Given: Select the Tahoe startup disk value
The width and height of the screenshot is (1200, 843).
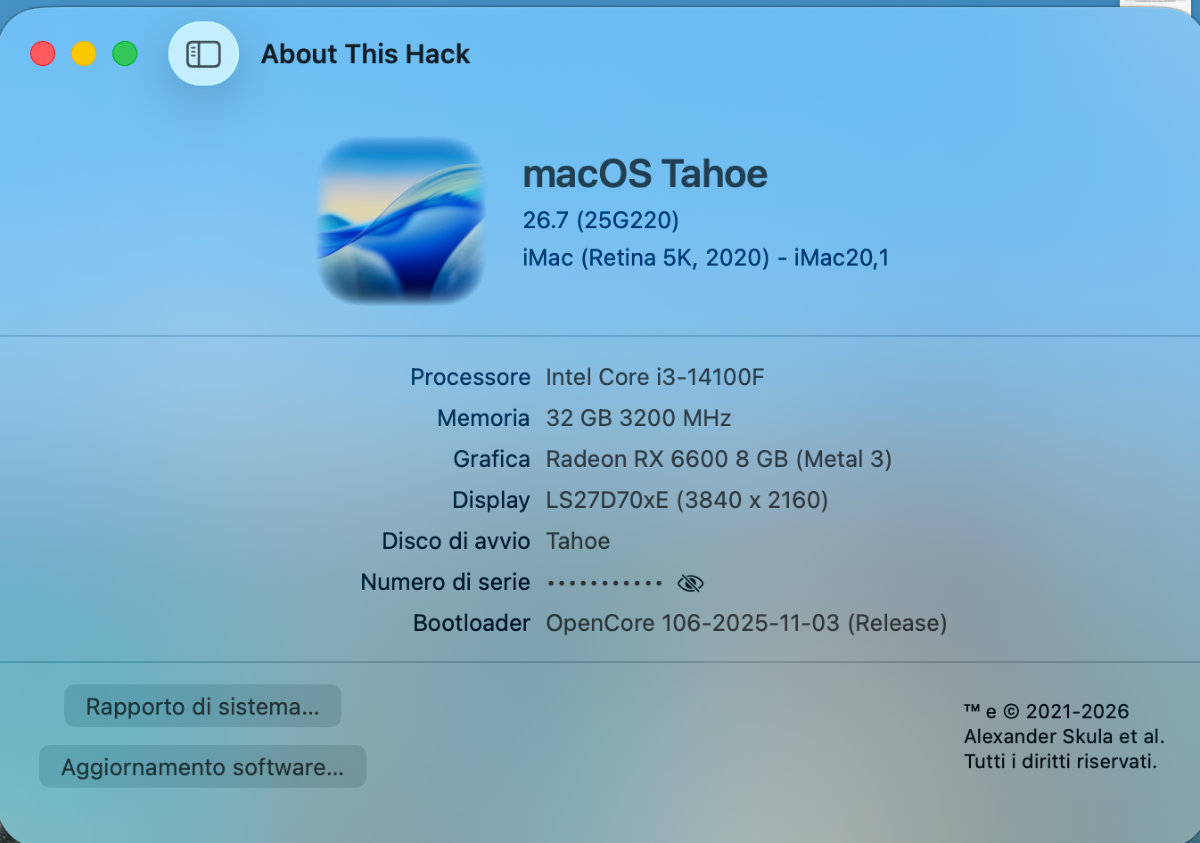Looking at the screenshot, I should tap(578, 541).
